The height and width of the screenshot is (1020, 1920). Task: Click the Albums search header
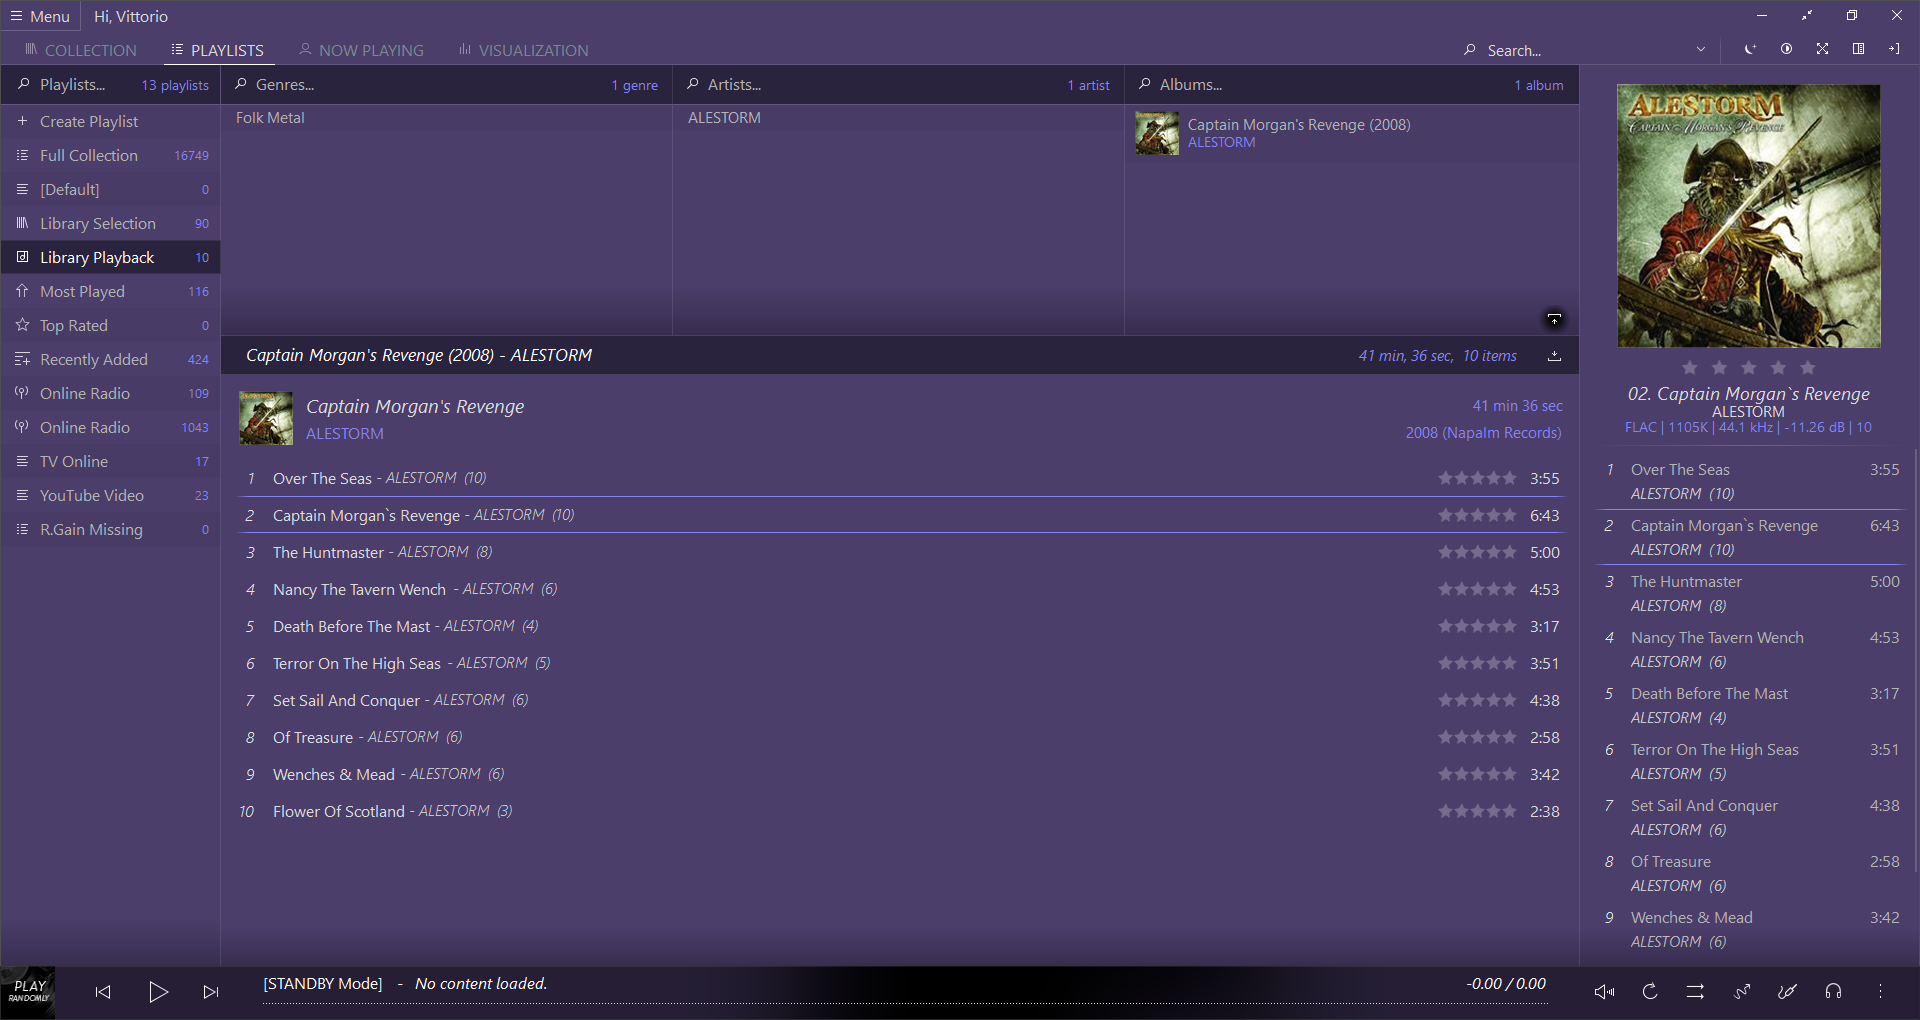(1351, 85)
